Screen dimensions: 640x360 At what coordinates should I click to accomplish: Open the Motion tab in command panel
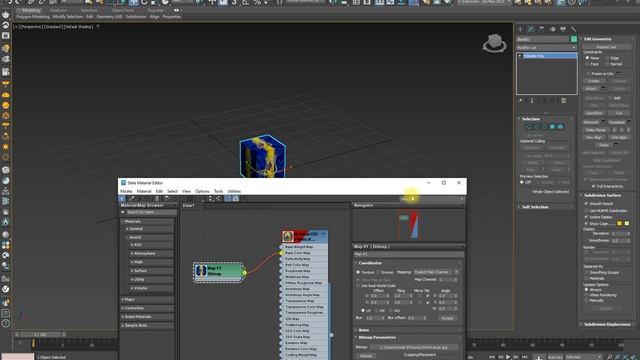553,29
